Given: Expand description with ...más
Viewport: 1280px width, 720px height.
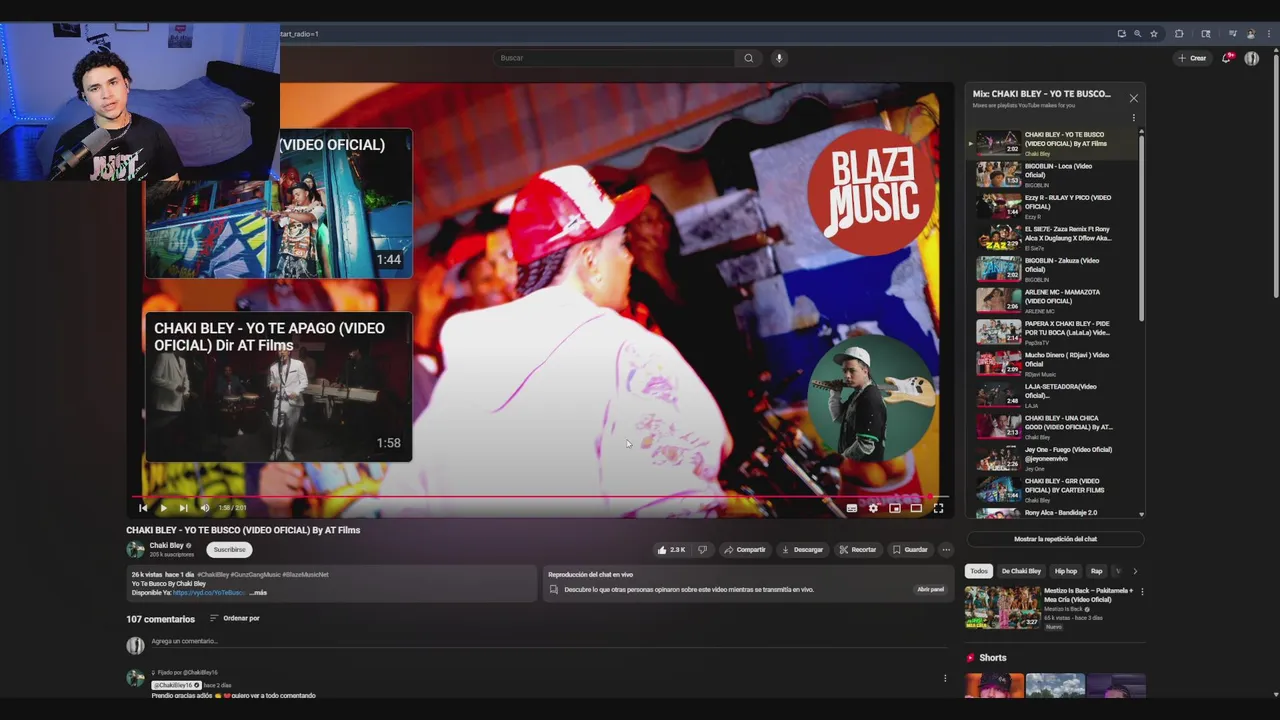Looking at the screenshot, I should point(258,592).
